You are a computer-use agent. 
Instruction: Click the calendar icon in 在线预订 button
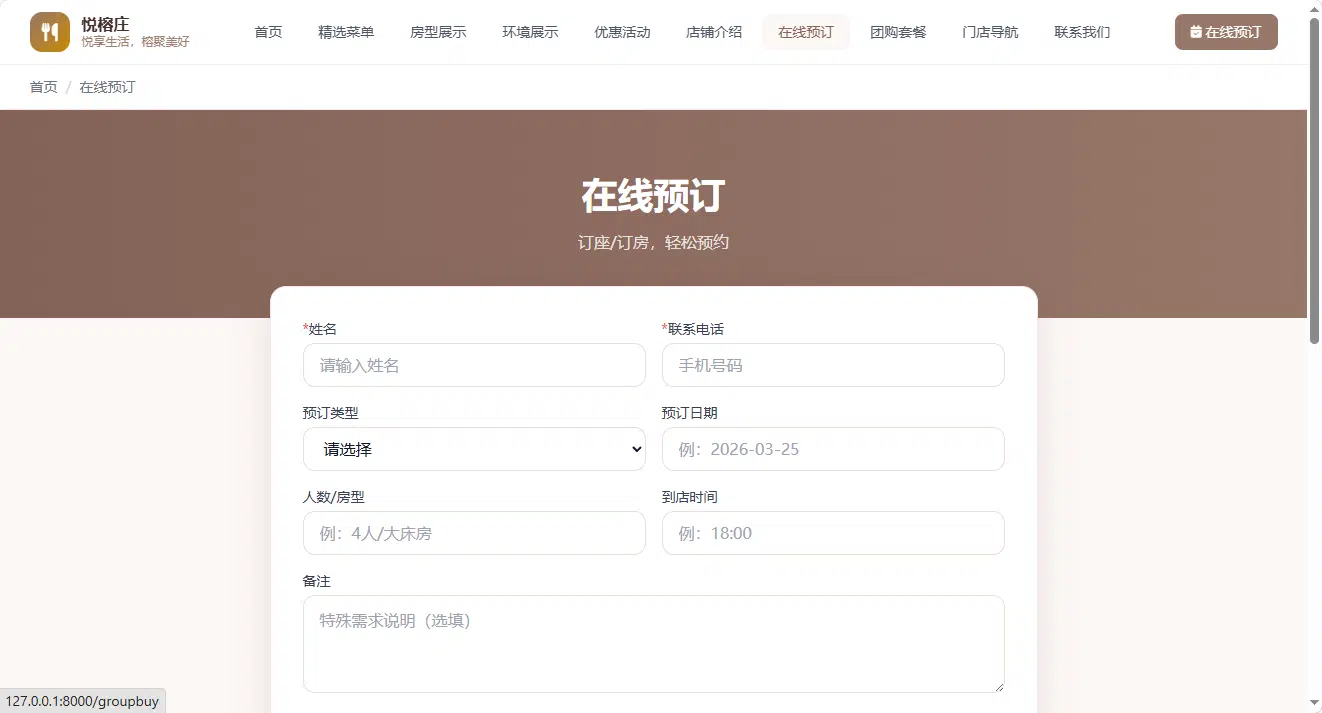pos(1196,32)
